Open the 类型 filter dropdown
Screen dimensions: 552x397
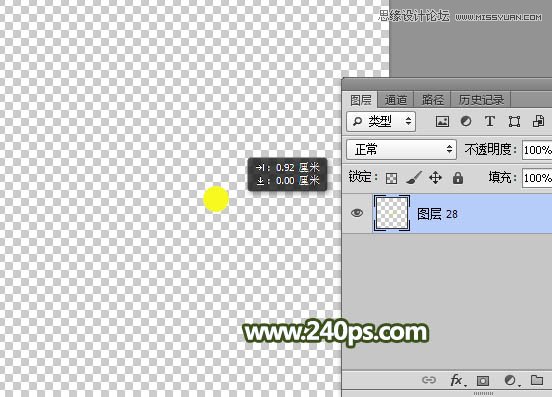381,121
